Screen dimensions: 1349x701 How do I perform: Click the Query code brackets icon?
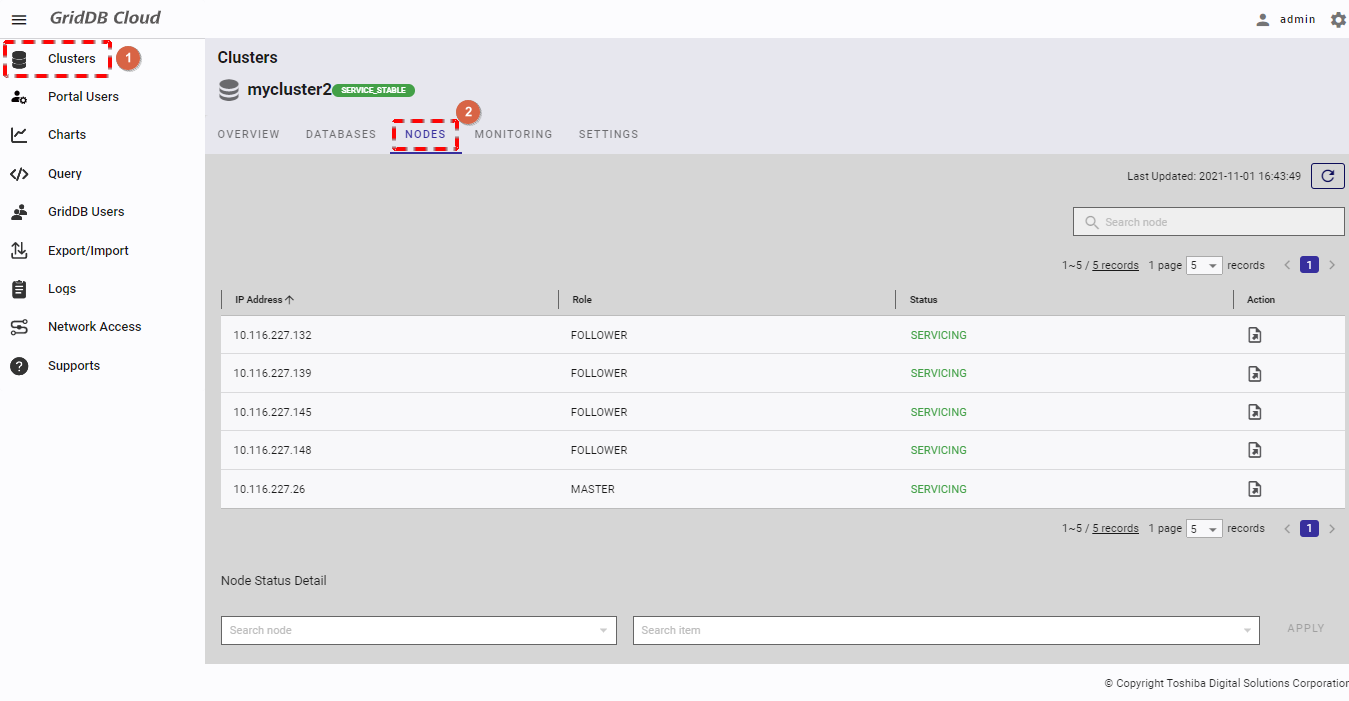pos(19,174)
